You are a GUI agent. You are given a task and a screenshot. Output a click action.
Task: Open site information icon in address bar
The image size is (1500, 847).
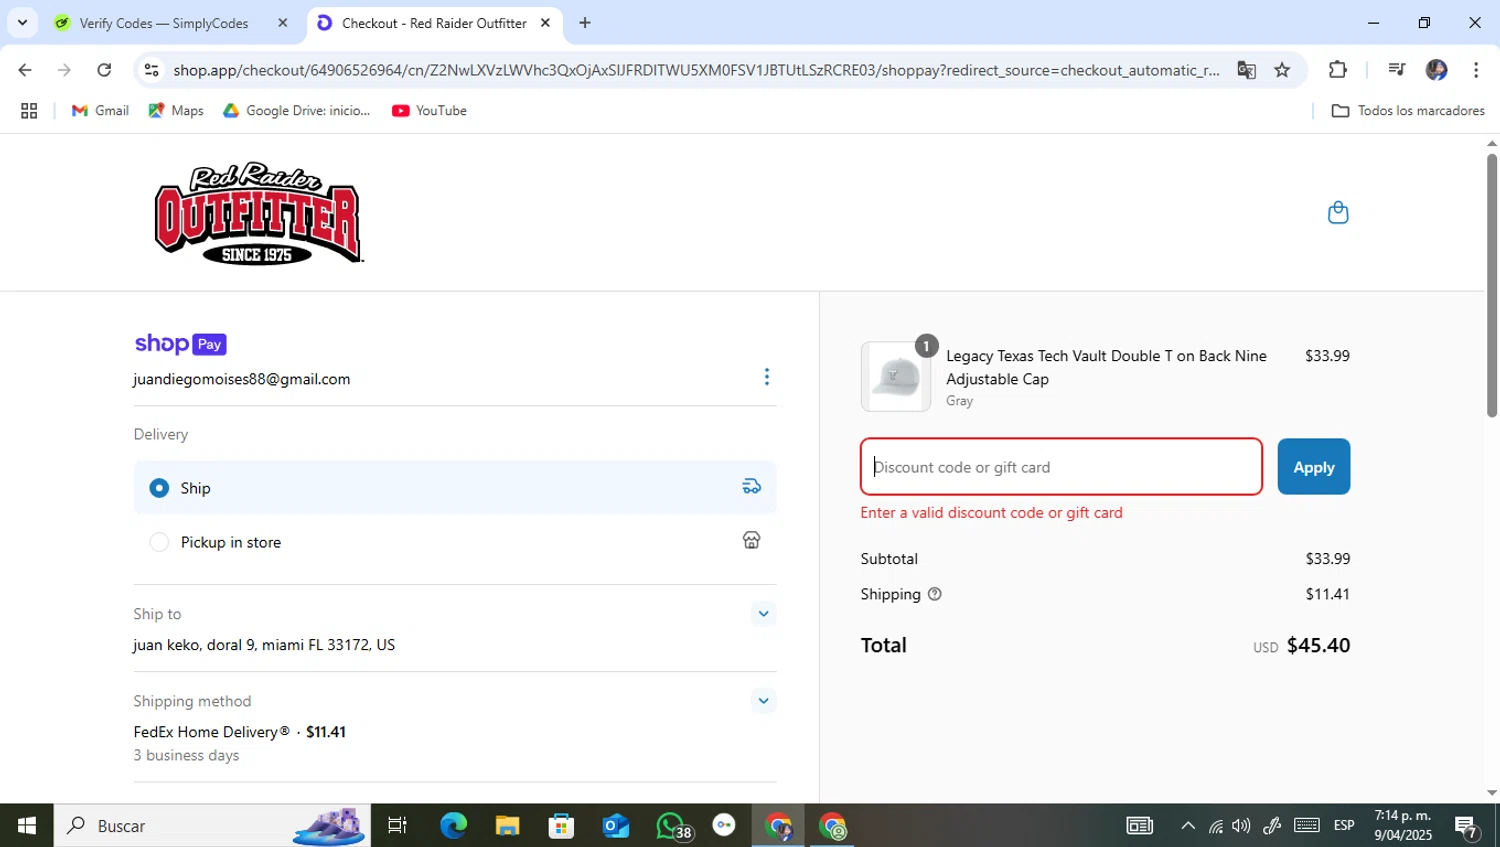click(x=152, y=70)
